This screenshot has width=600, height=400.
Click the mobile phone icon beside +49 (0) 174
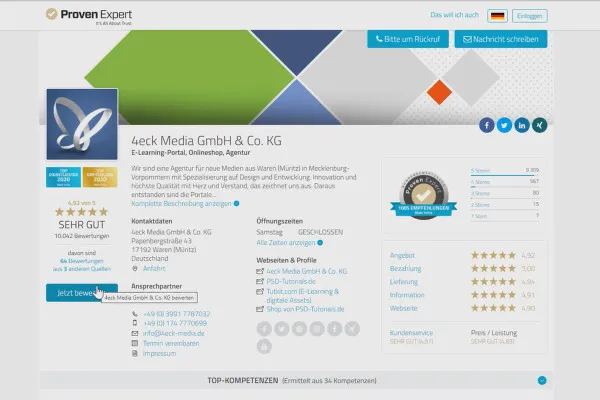(x=135, y=323)
